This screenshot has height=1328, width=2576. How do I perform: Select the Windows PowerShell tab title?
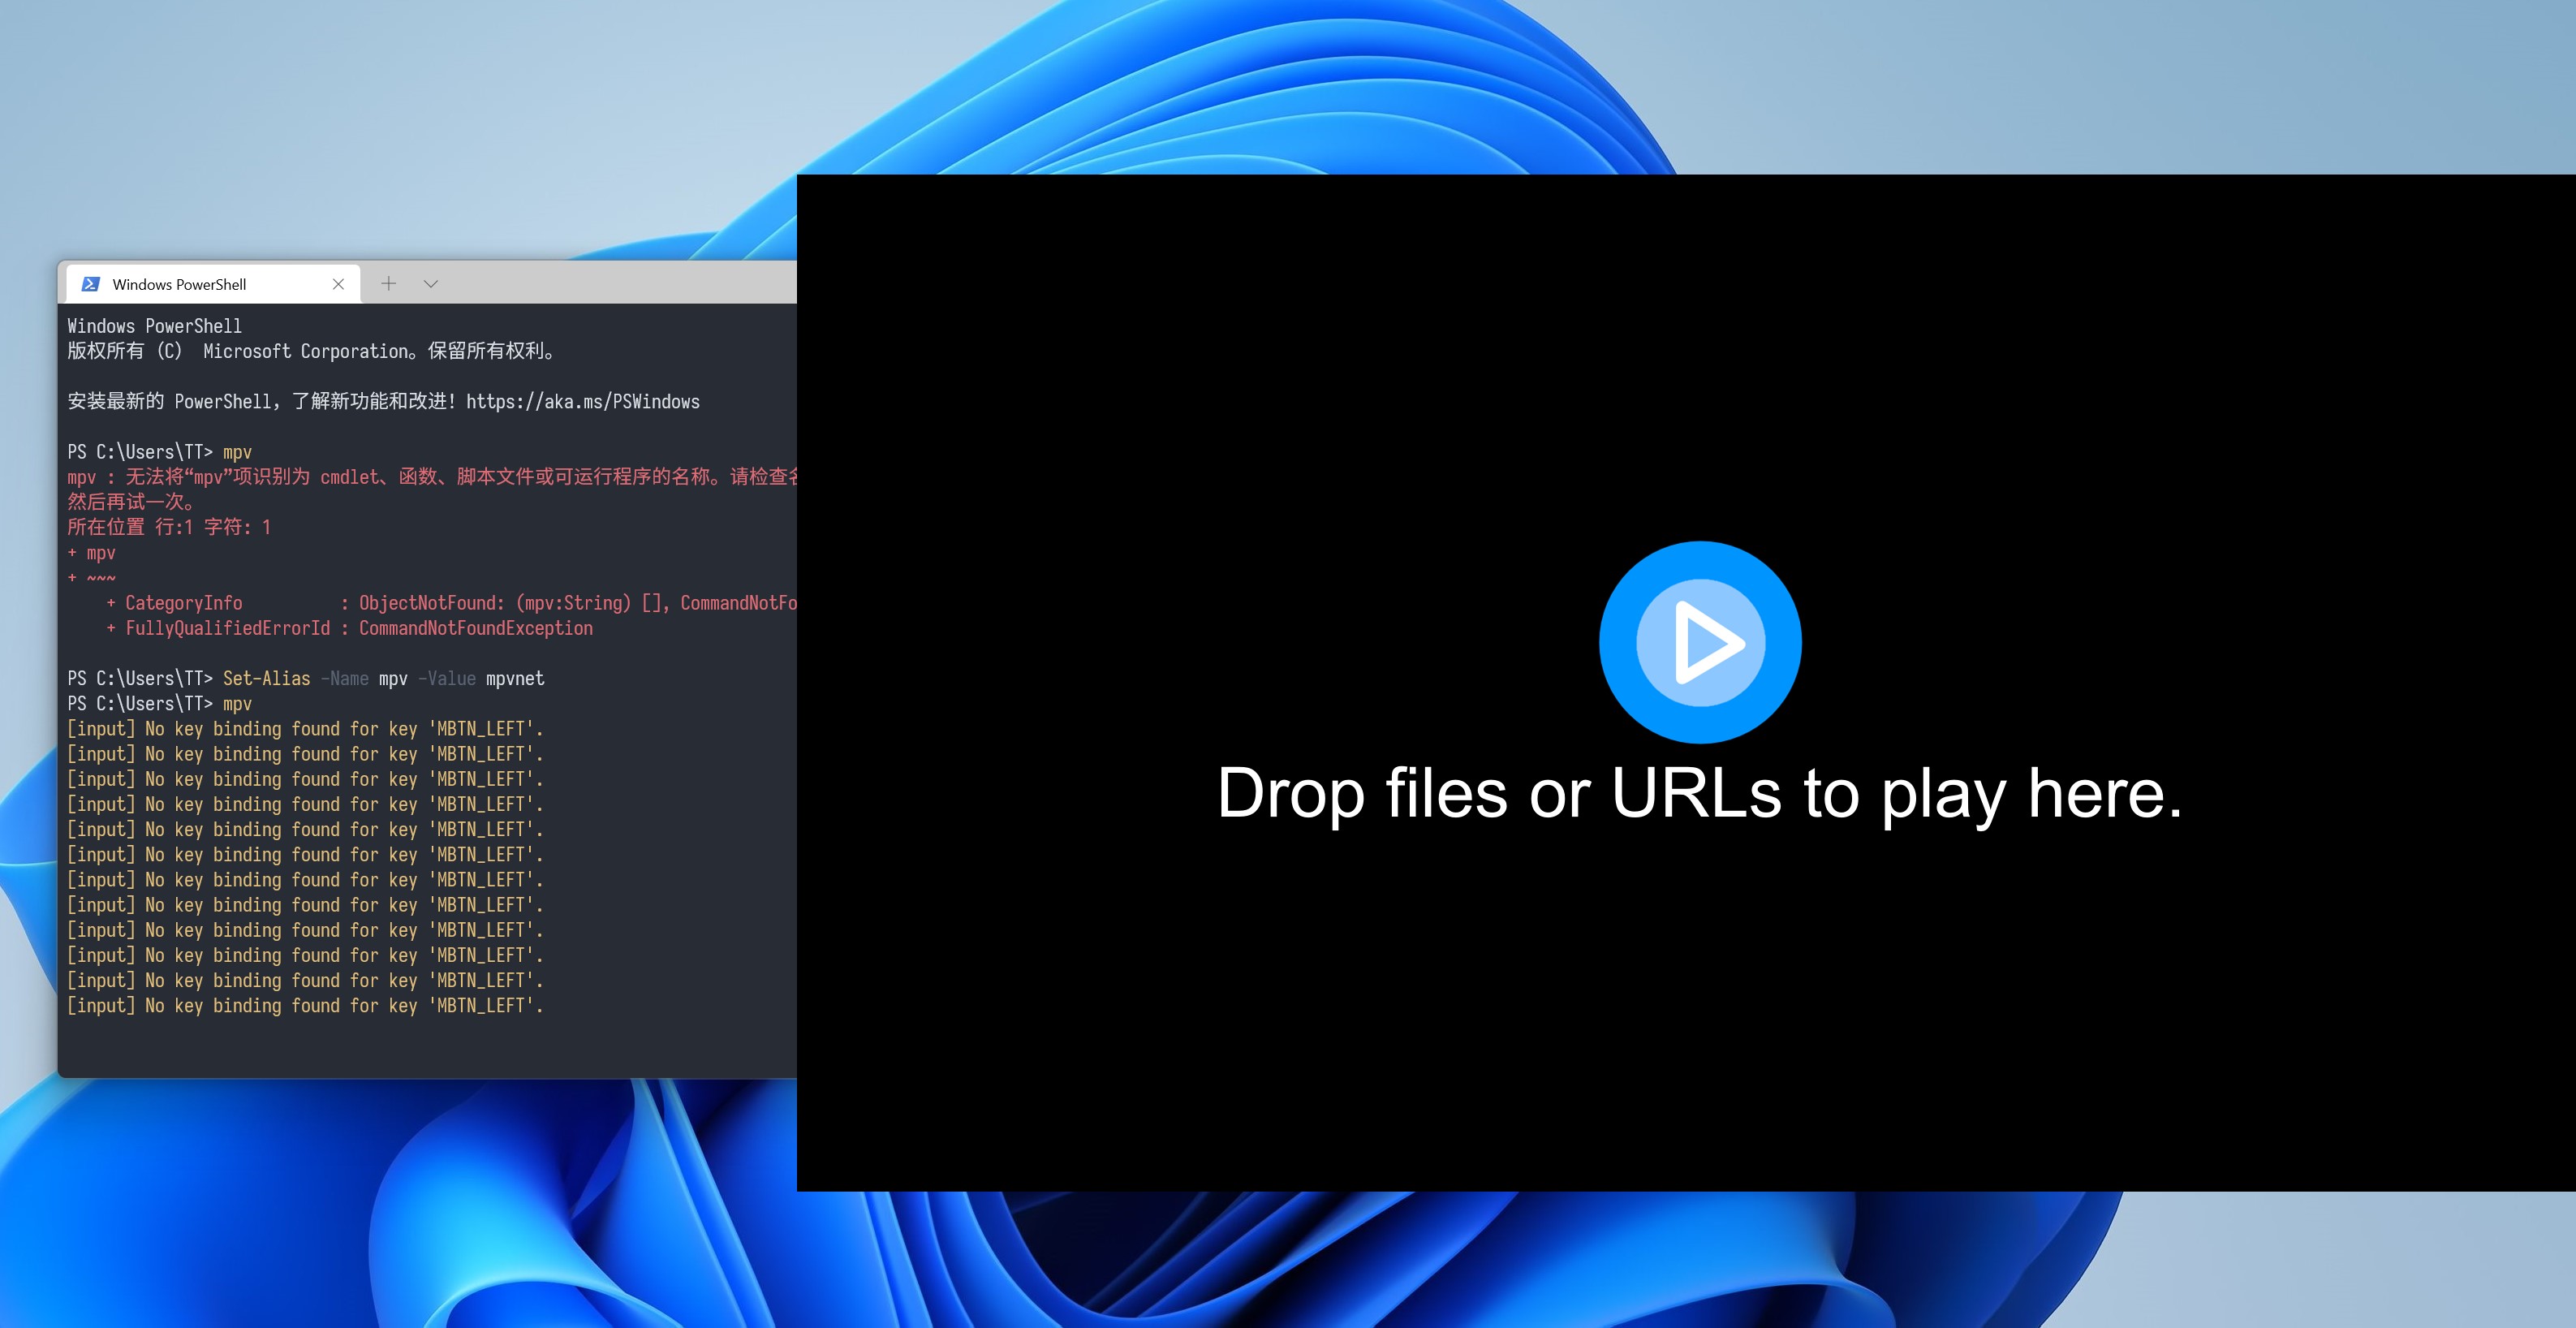(180, 285)
